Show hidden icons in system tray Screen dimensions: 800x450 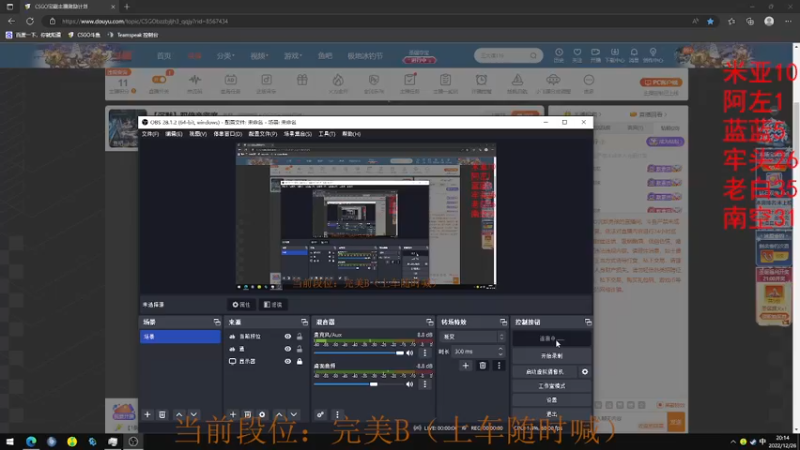(x=733, y=442)
